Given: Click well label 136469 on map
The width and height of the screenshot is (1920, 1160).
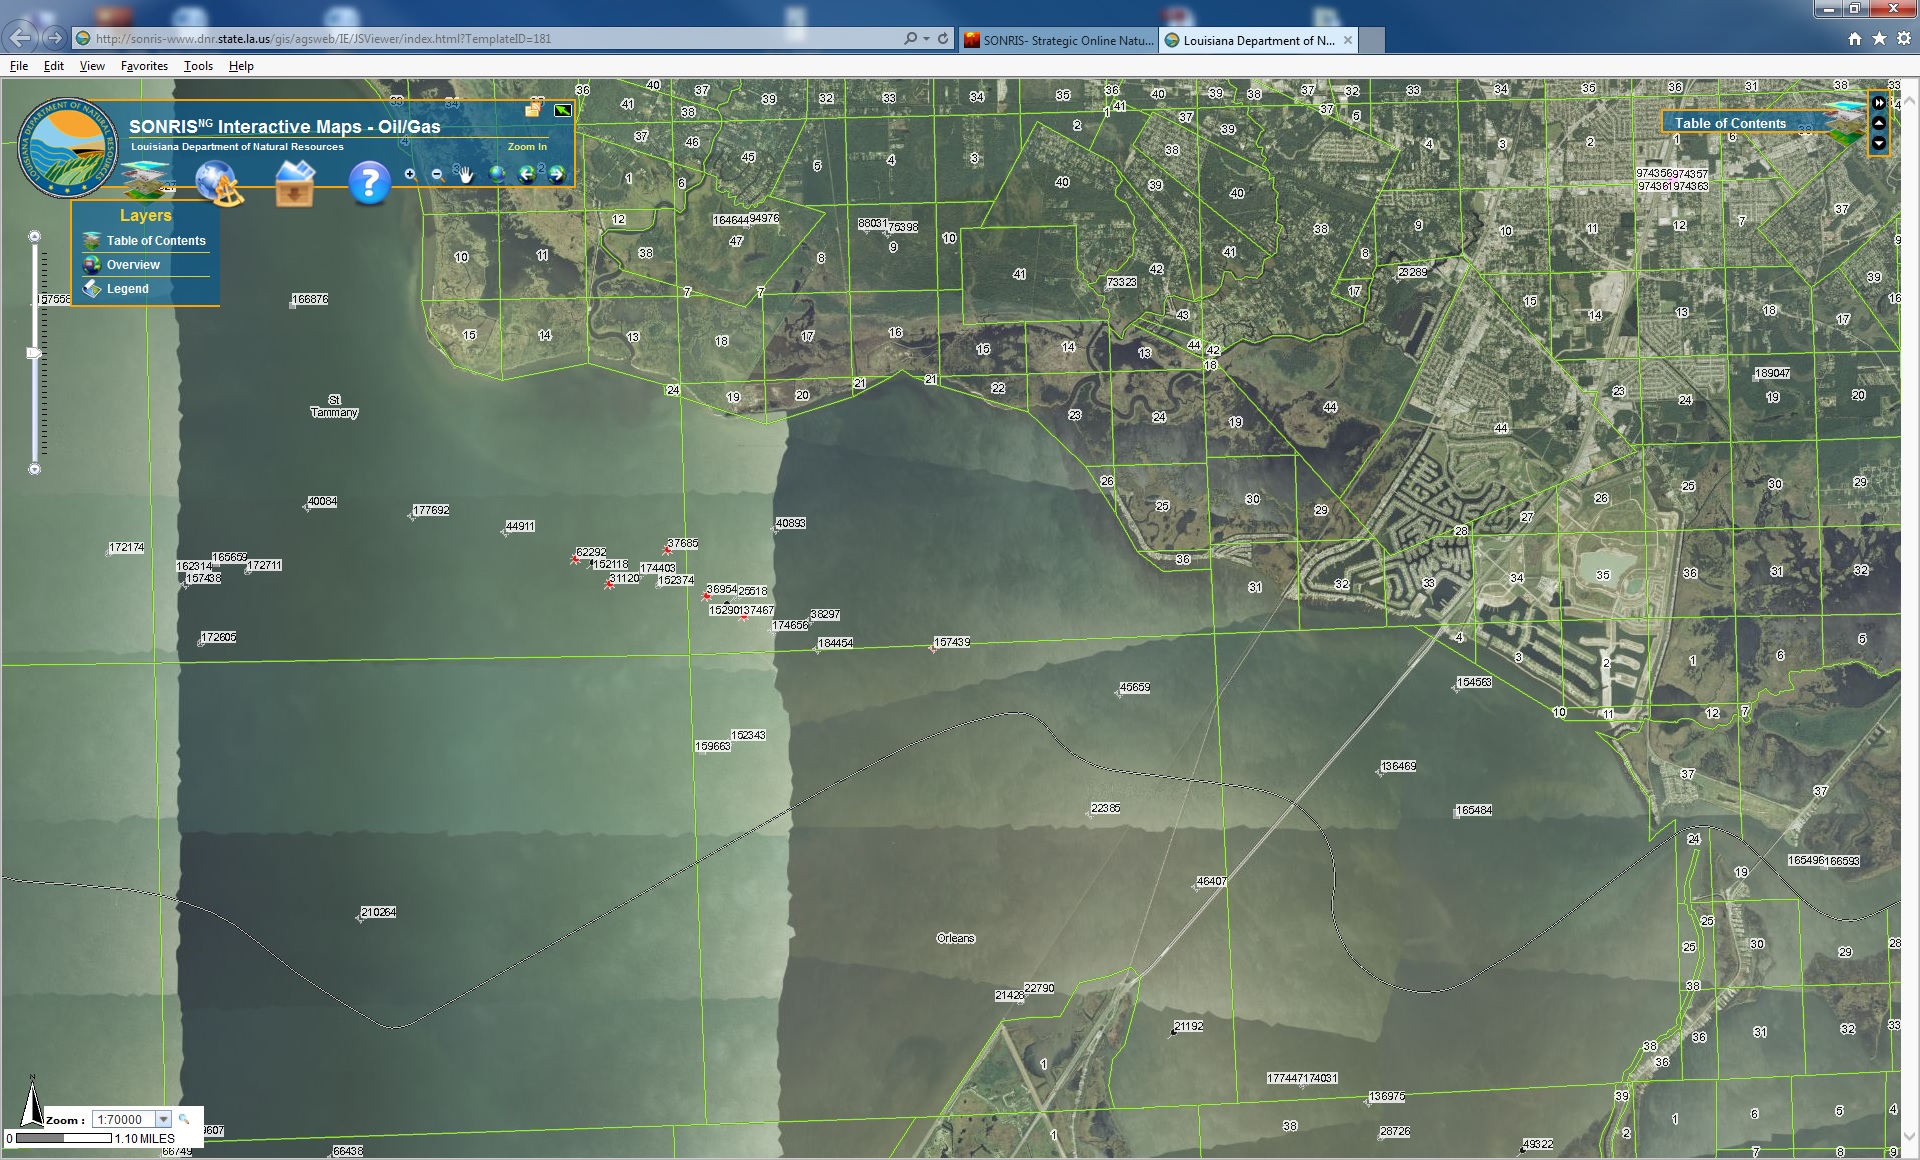Looking at the screenshot, I should tap(1398, 766).
